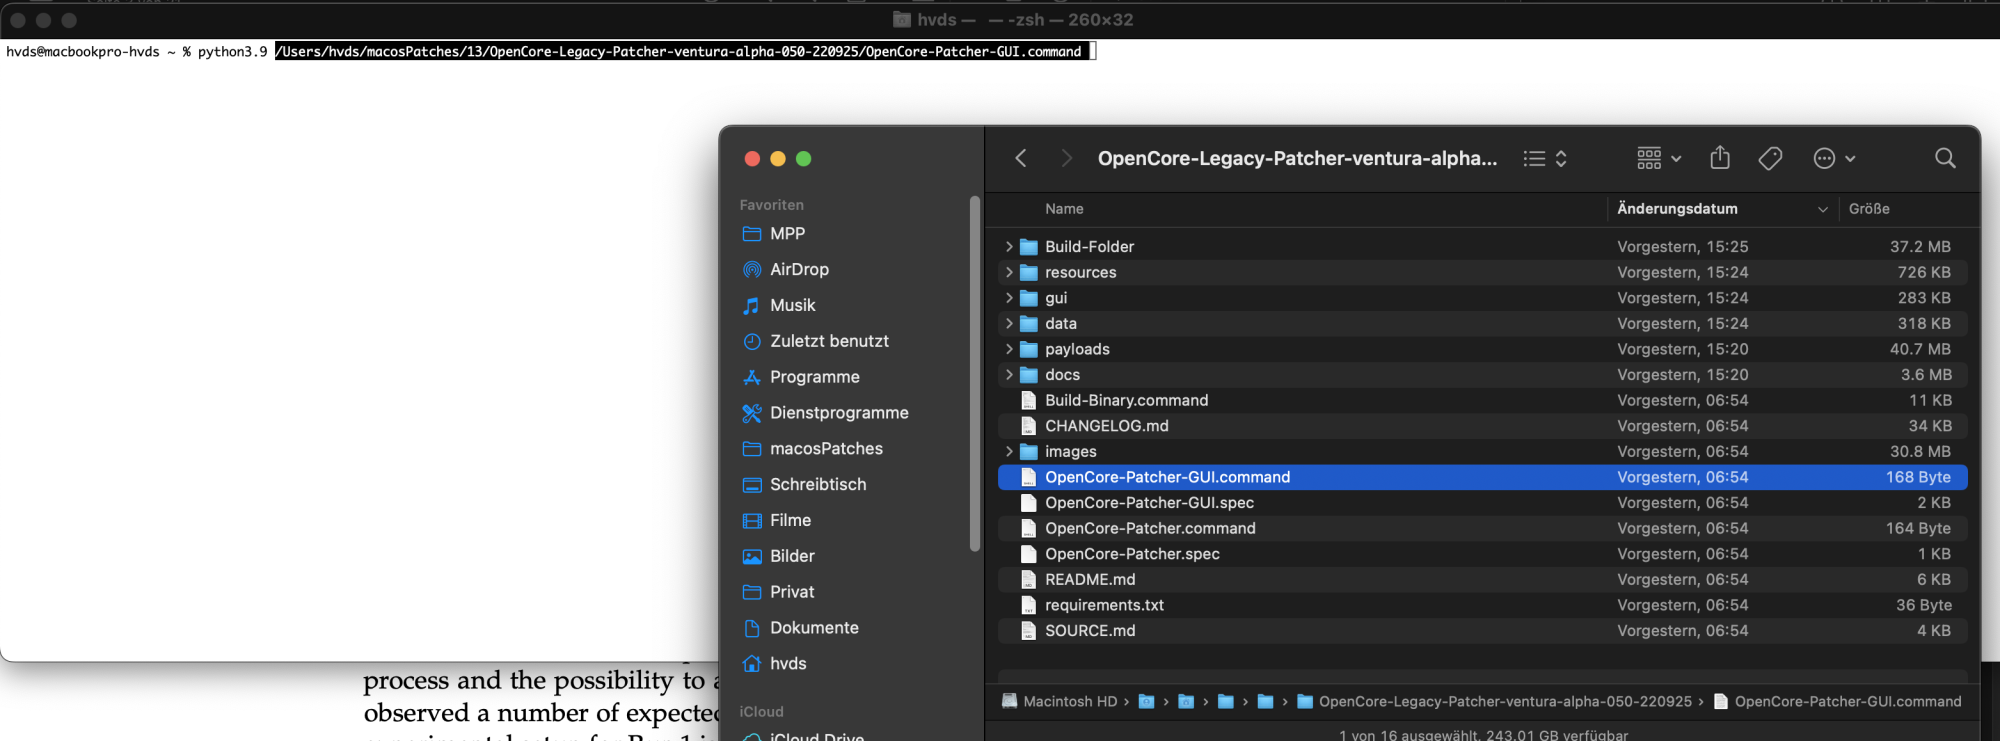This screenshot has width=2000, height=741.
Task: Click size 168 Byte of OpenCore-Patcher-GUI.command
Action: 1918,477
